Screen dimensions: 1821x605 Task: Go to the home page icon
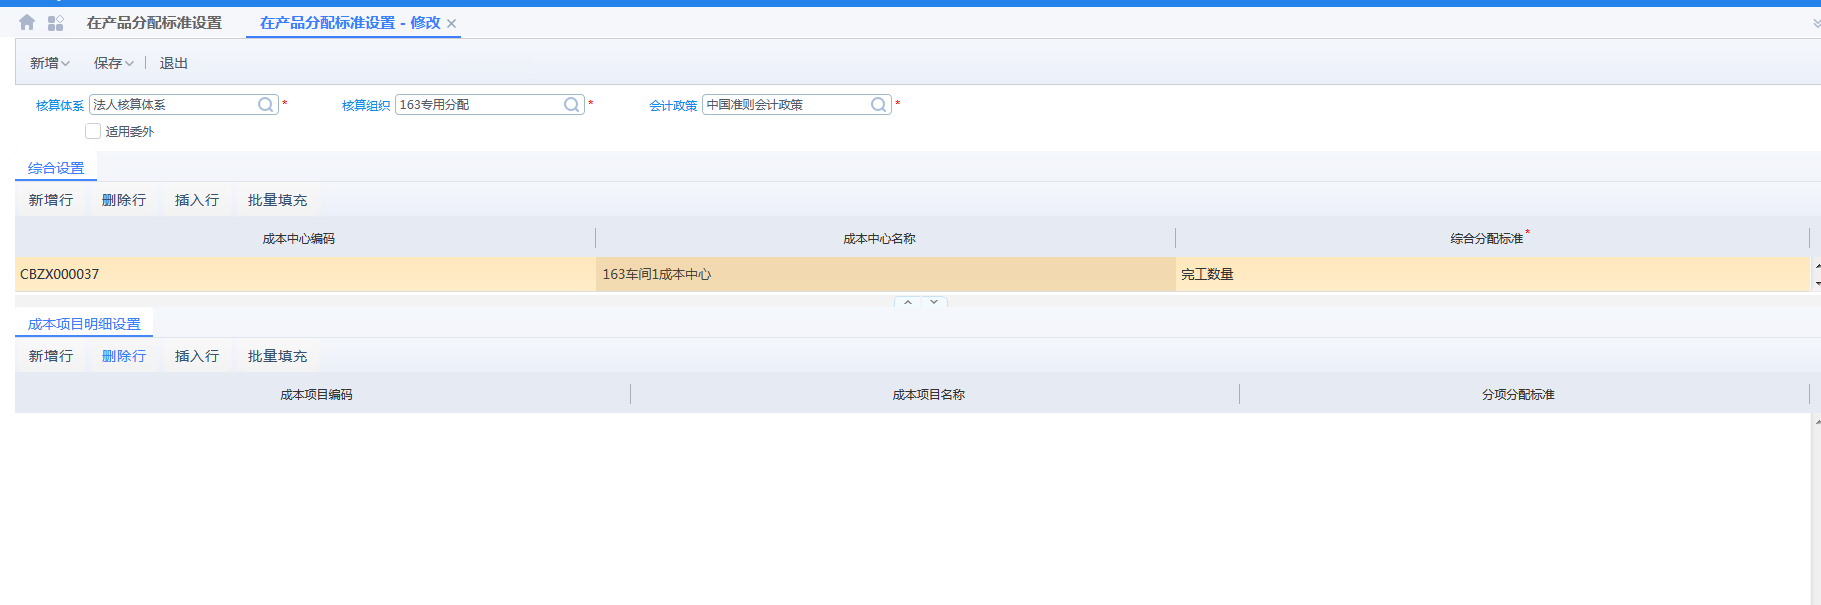[x=27, y=22]
